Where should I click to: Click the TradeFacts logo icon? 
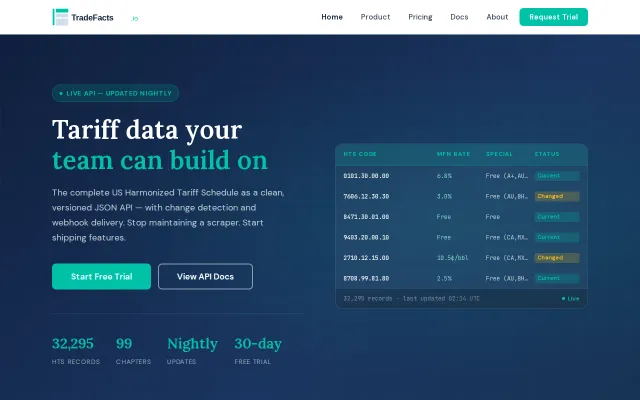[60, 17]
